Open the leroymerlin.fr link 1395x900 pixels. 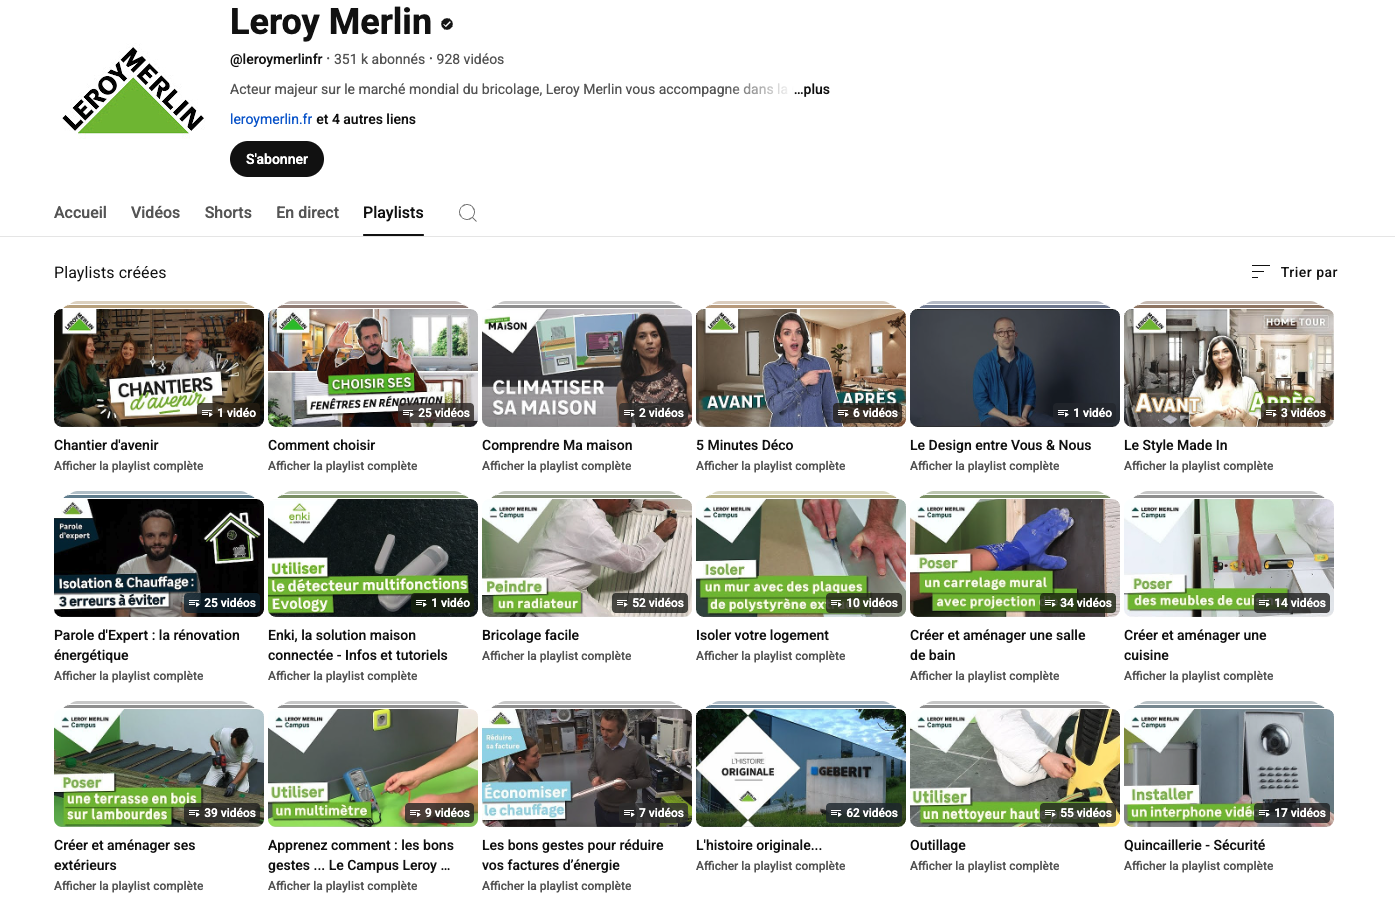(x=271, y=119)
